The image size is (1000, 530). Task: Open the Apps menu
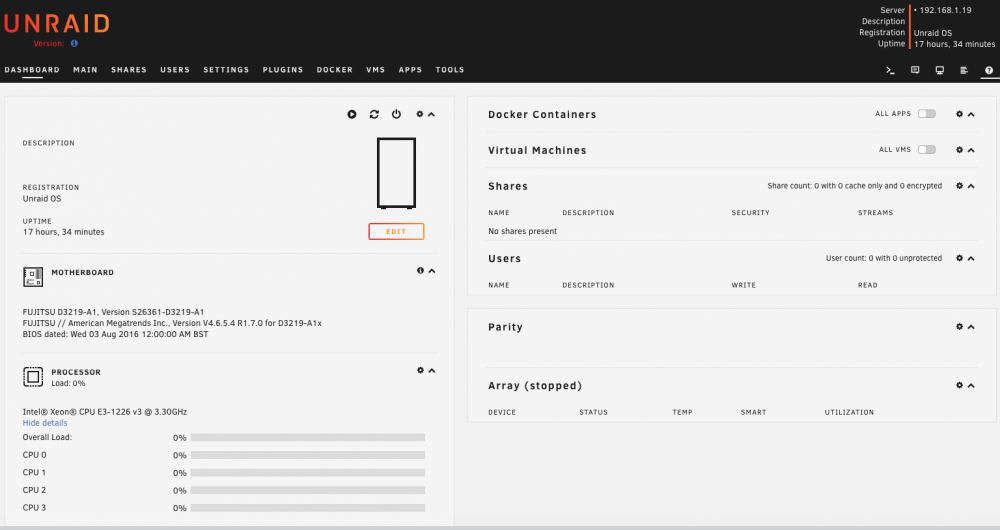pyautogui.click(x=410, y=70)
